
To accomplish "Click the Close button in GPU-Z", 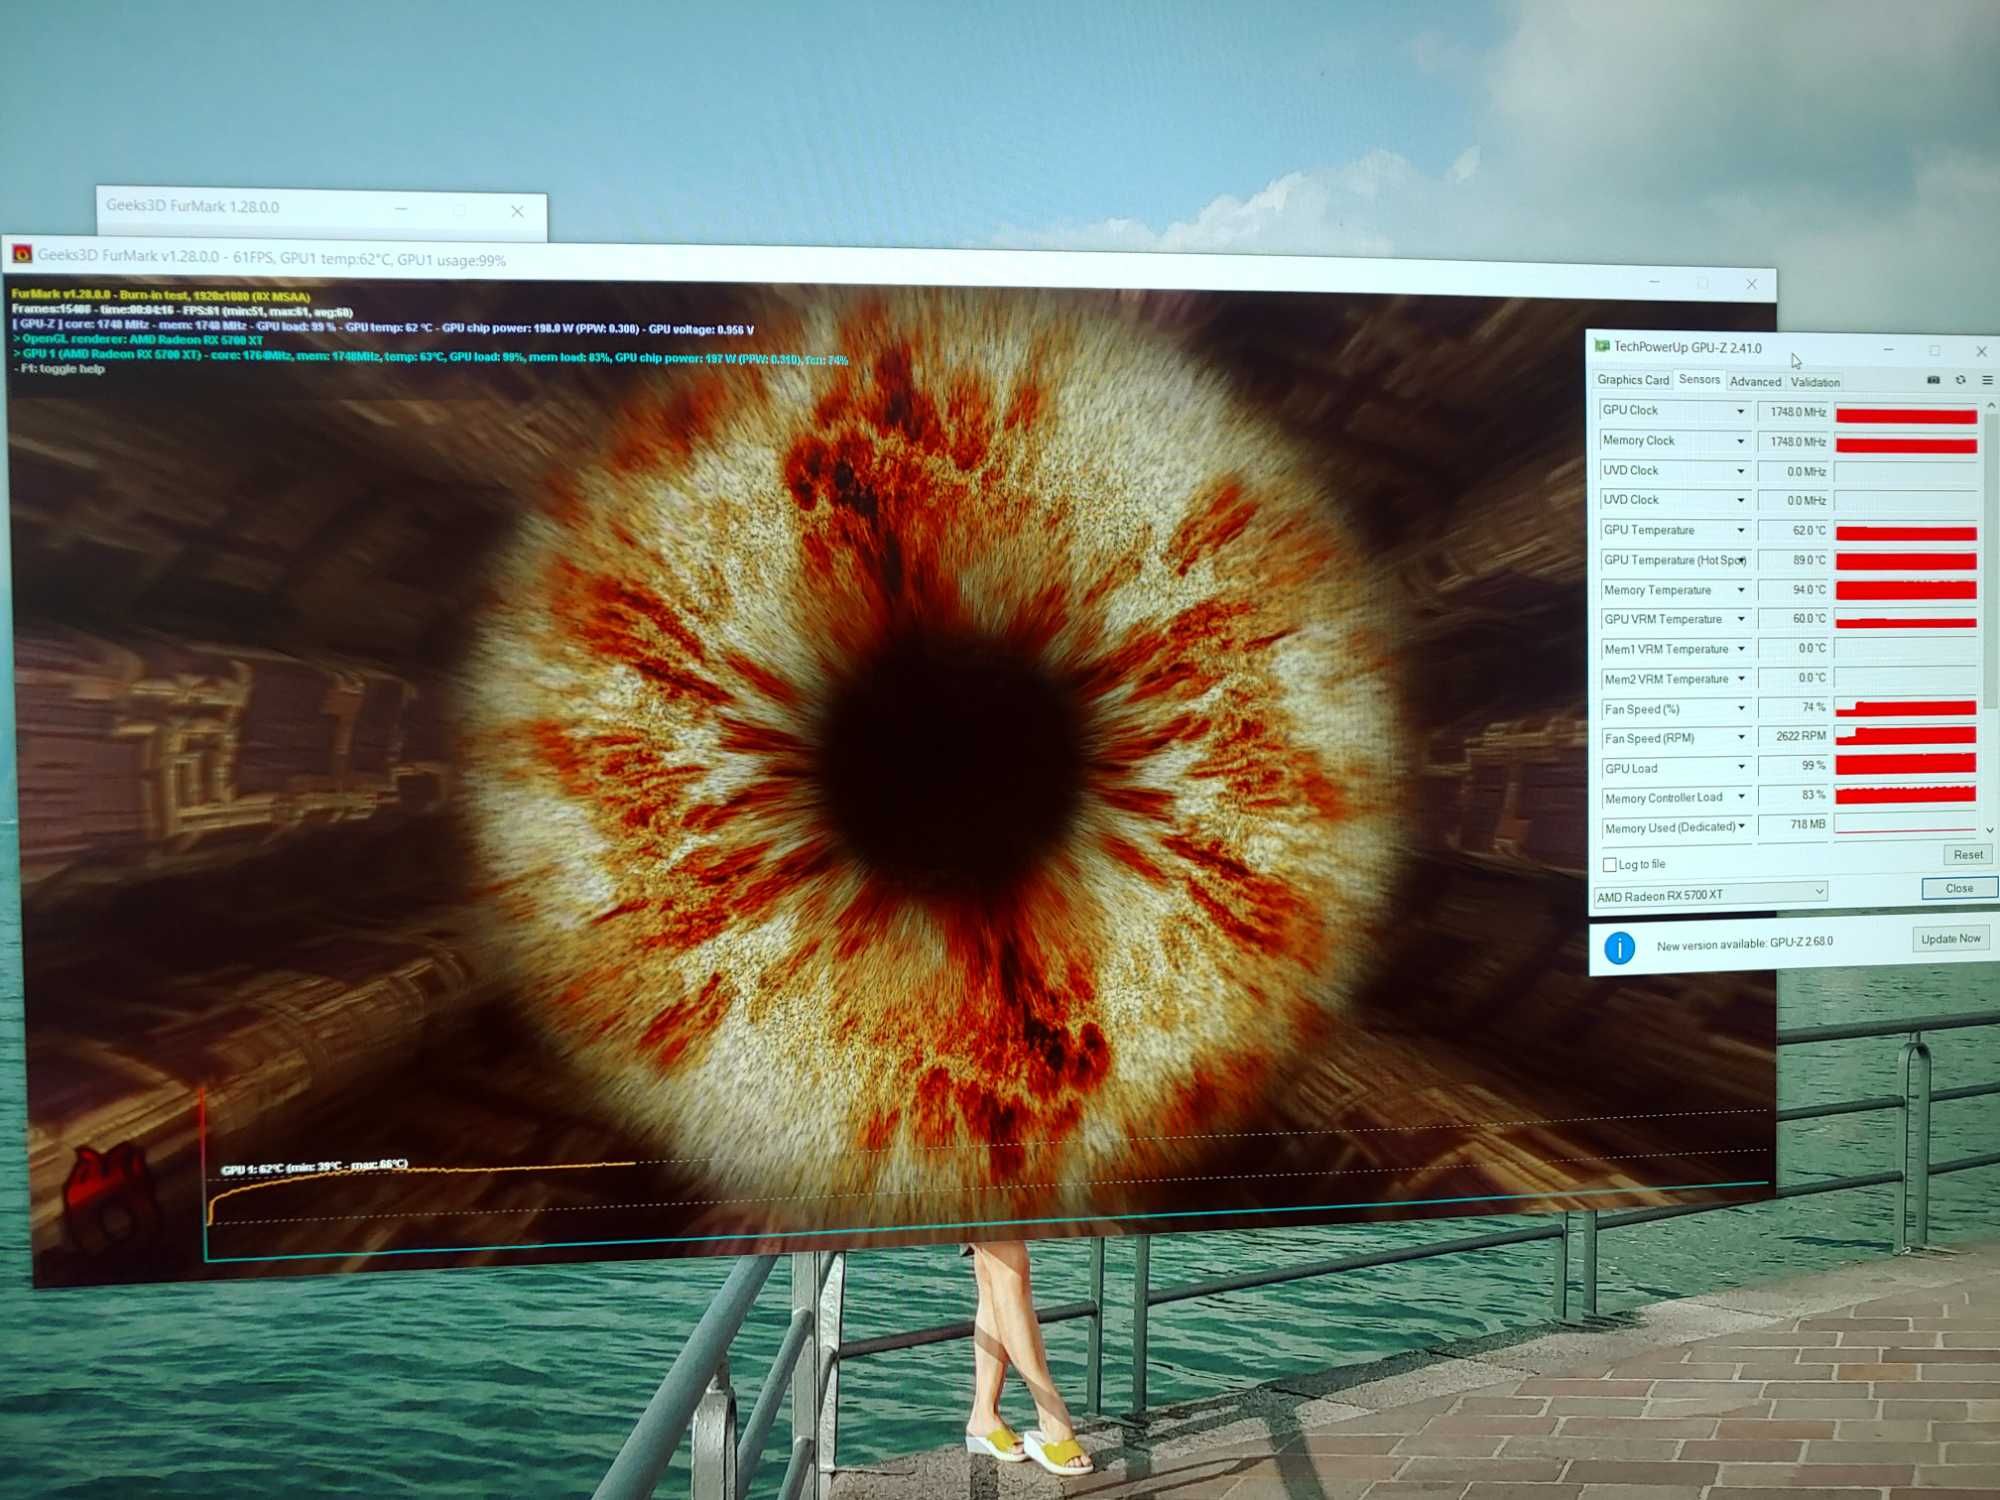I will pos(1959,888).
